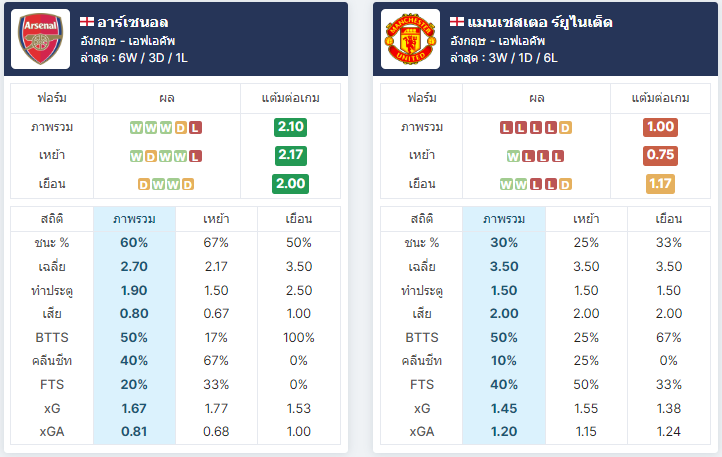Click Arsenal's อังกฤษ - เอฟเอคัพ competition label

pyautogui.click(x=128, y=41)
